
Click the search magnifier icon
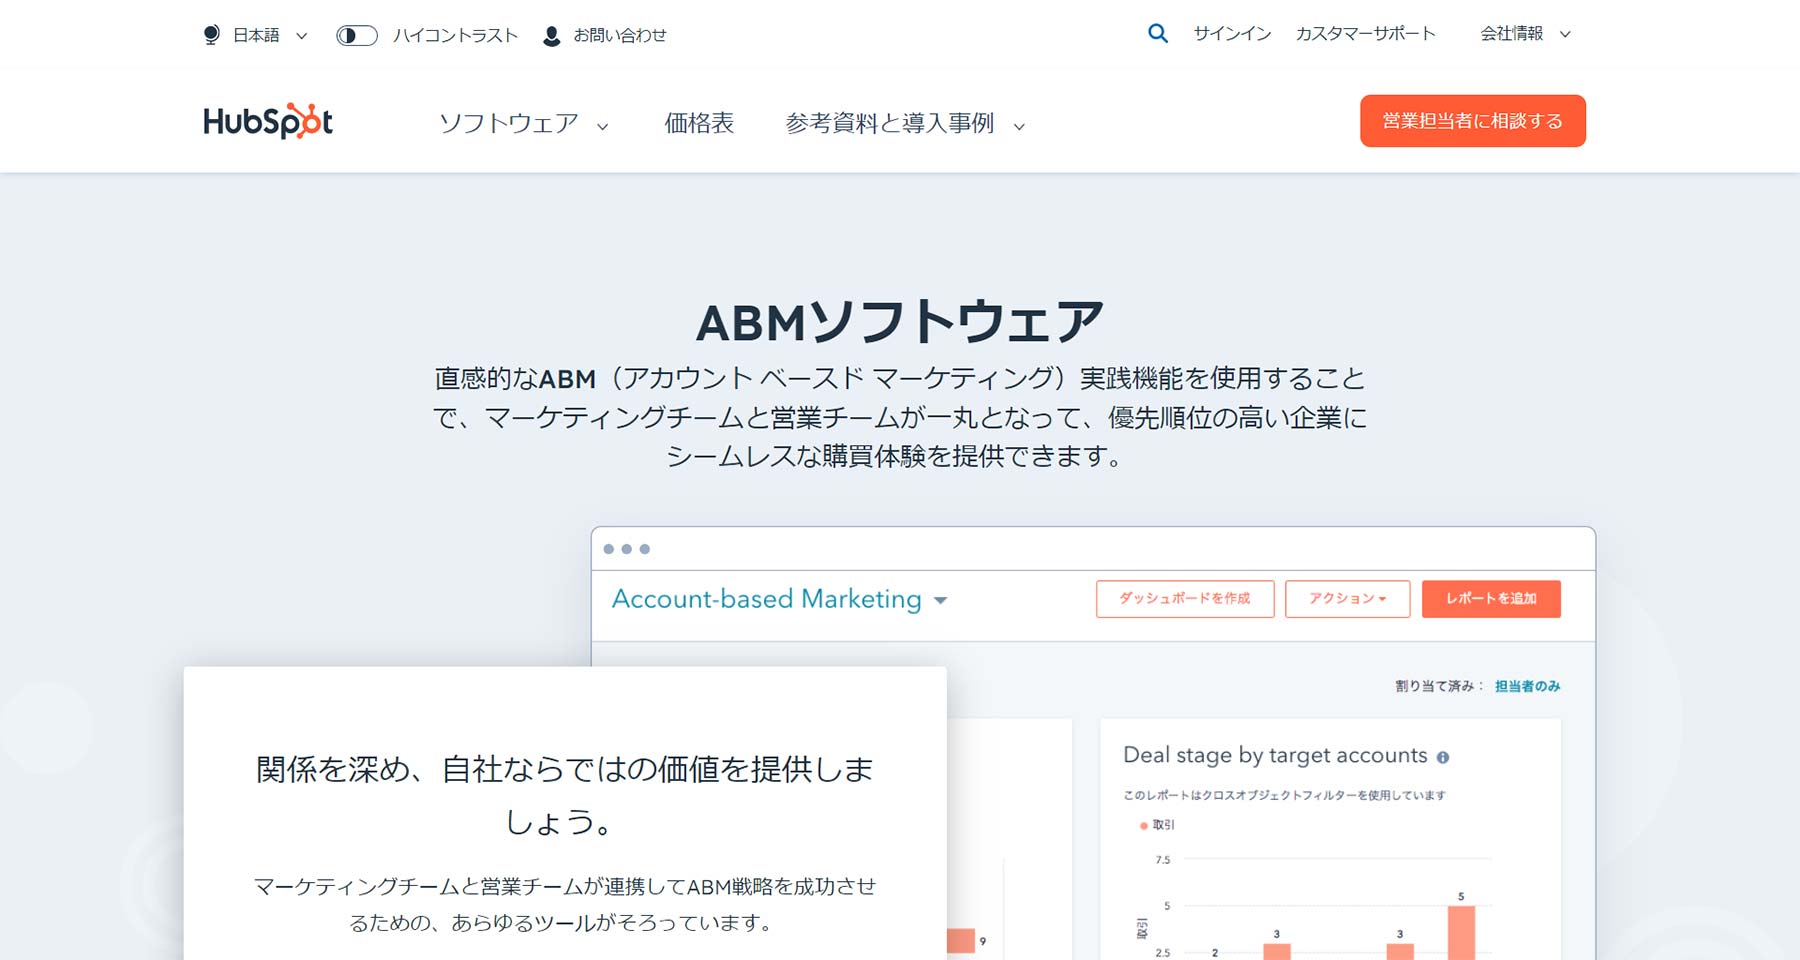tap(1158, 33)
